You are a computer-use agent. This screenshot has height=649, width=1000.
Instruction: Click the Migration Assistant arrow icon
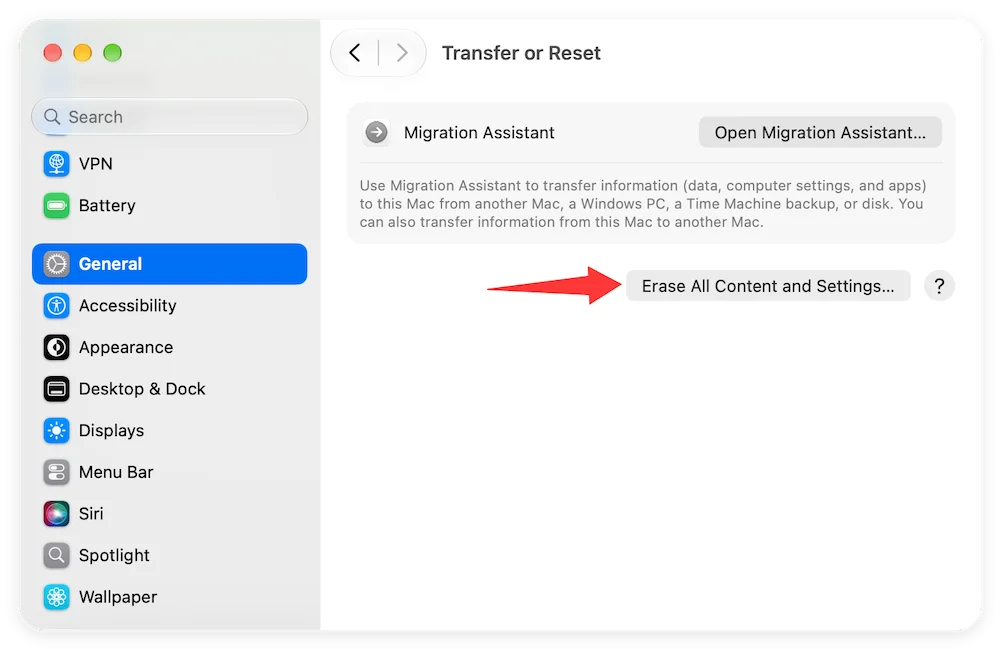376,133
